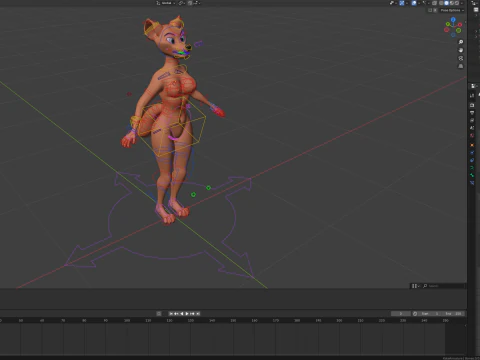
Task: Open the View Layer properties tab
Action: (x=472, y=119)
